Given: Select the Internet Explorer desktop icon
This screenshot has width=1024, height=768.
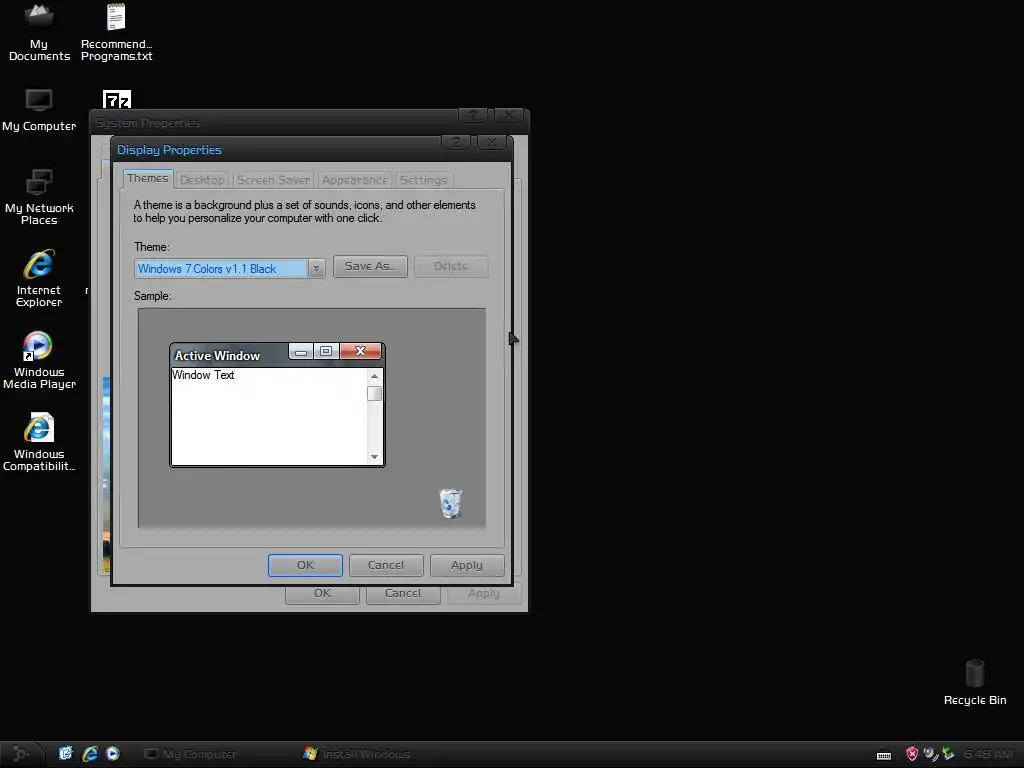Looking at the screenshot, I should click(x=39, y=278).
